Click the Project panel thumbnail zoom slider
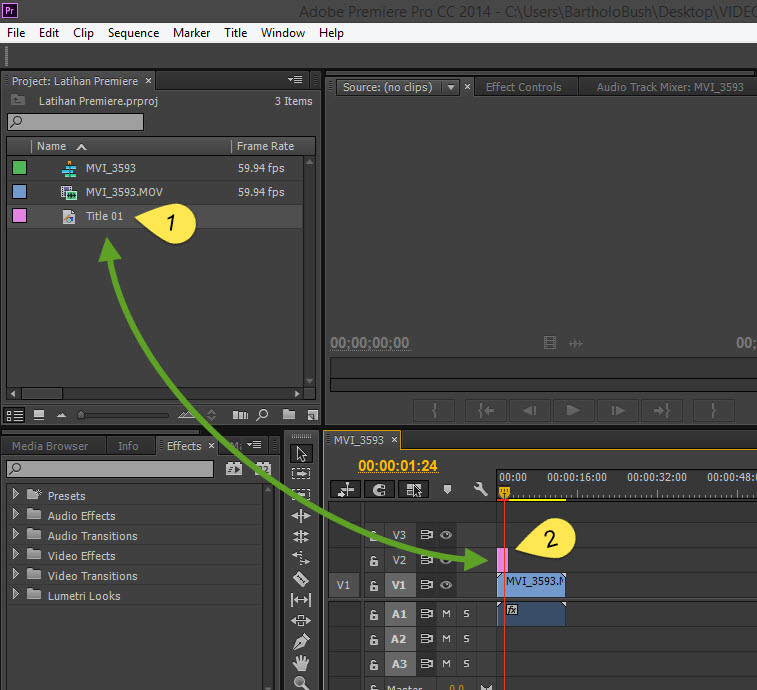The image size is (757, 690). 81,415
